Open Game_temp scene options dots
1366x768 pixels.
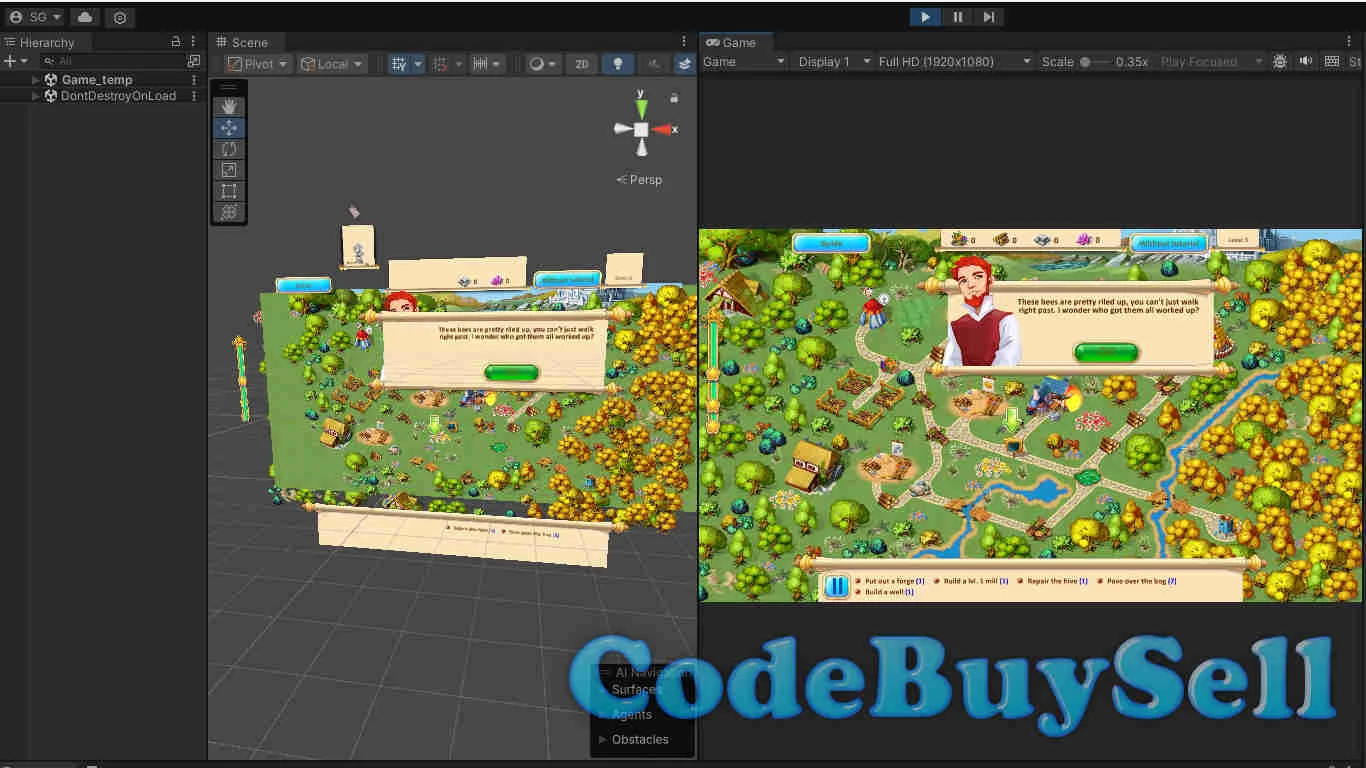tap(194, 80)
